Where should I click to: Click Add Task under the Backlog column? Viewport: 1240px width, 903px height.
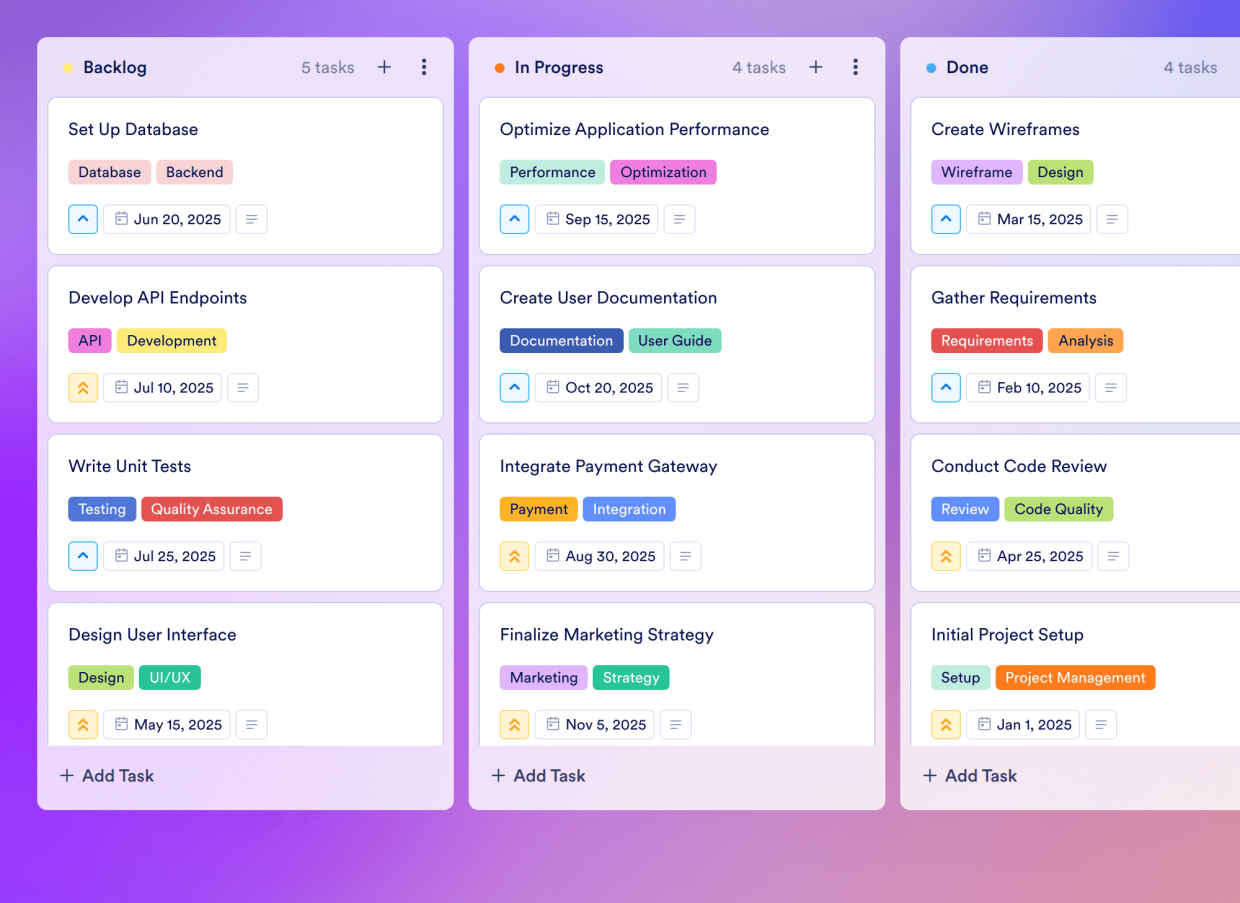point(106,775)
